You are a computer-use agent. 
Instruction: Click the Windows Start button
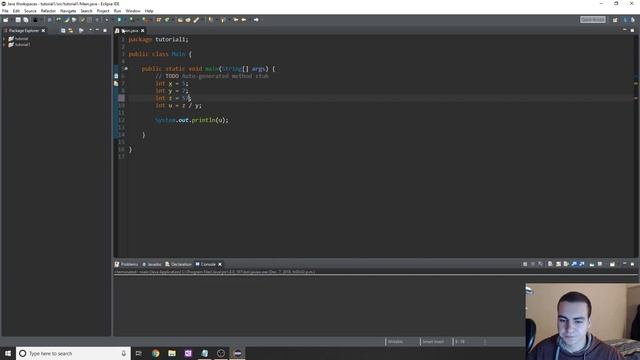[8, 353]
